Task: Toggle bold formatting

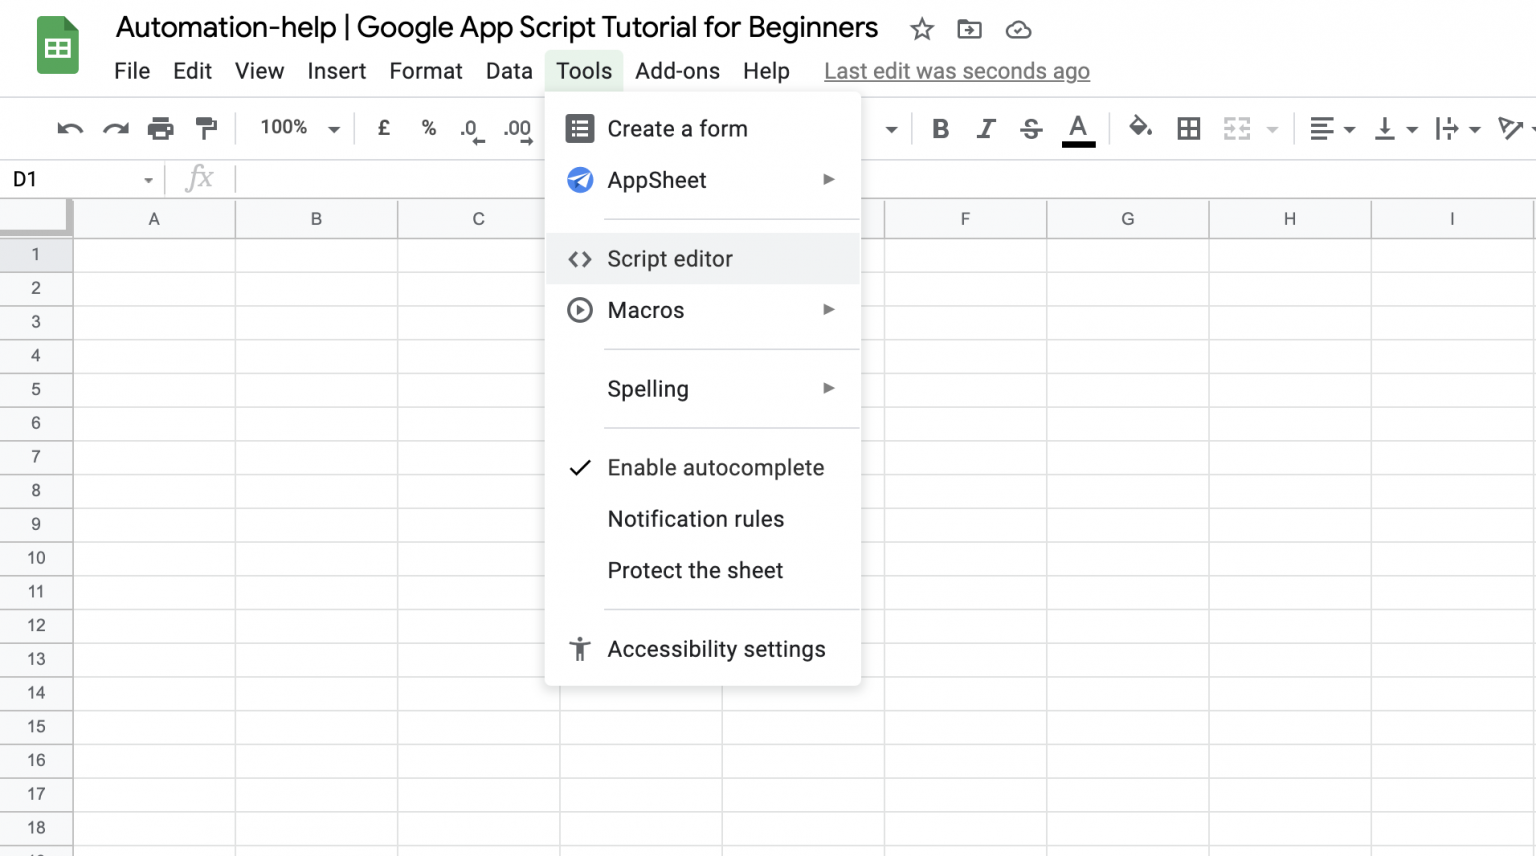Action: coord(940,128)
